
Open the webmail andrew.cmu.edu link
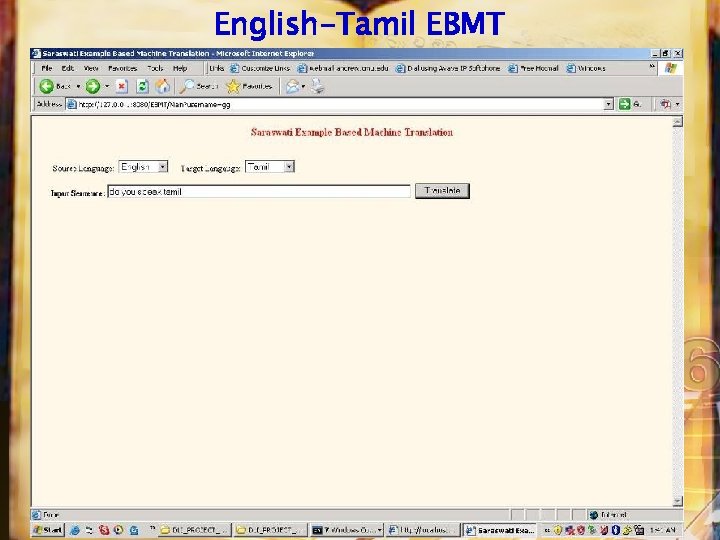click(x=343, y=68)
